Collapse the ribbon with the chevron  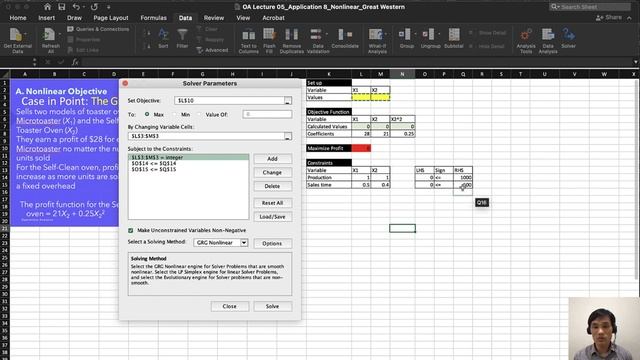point(629,18)
